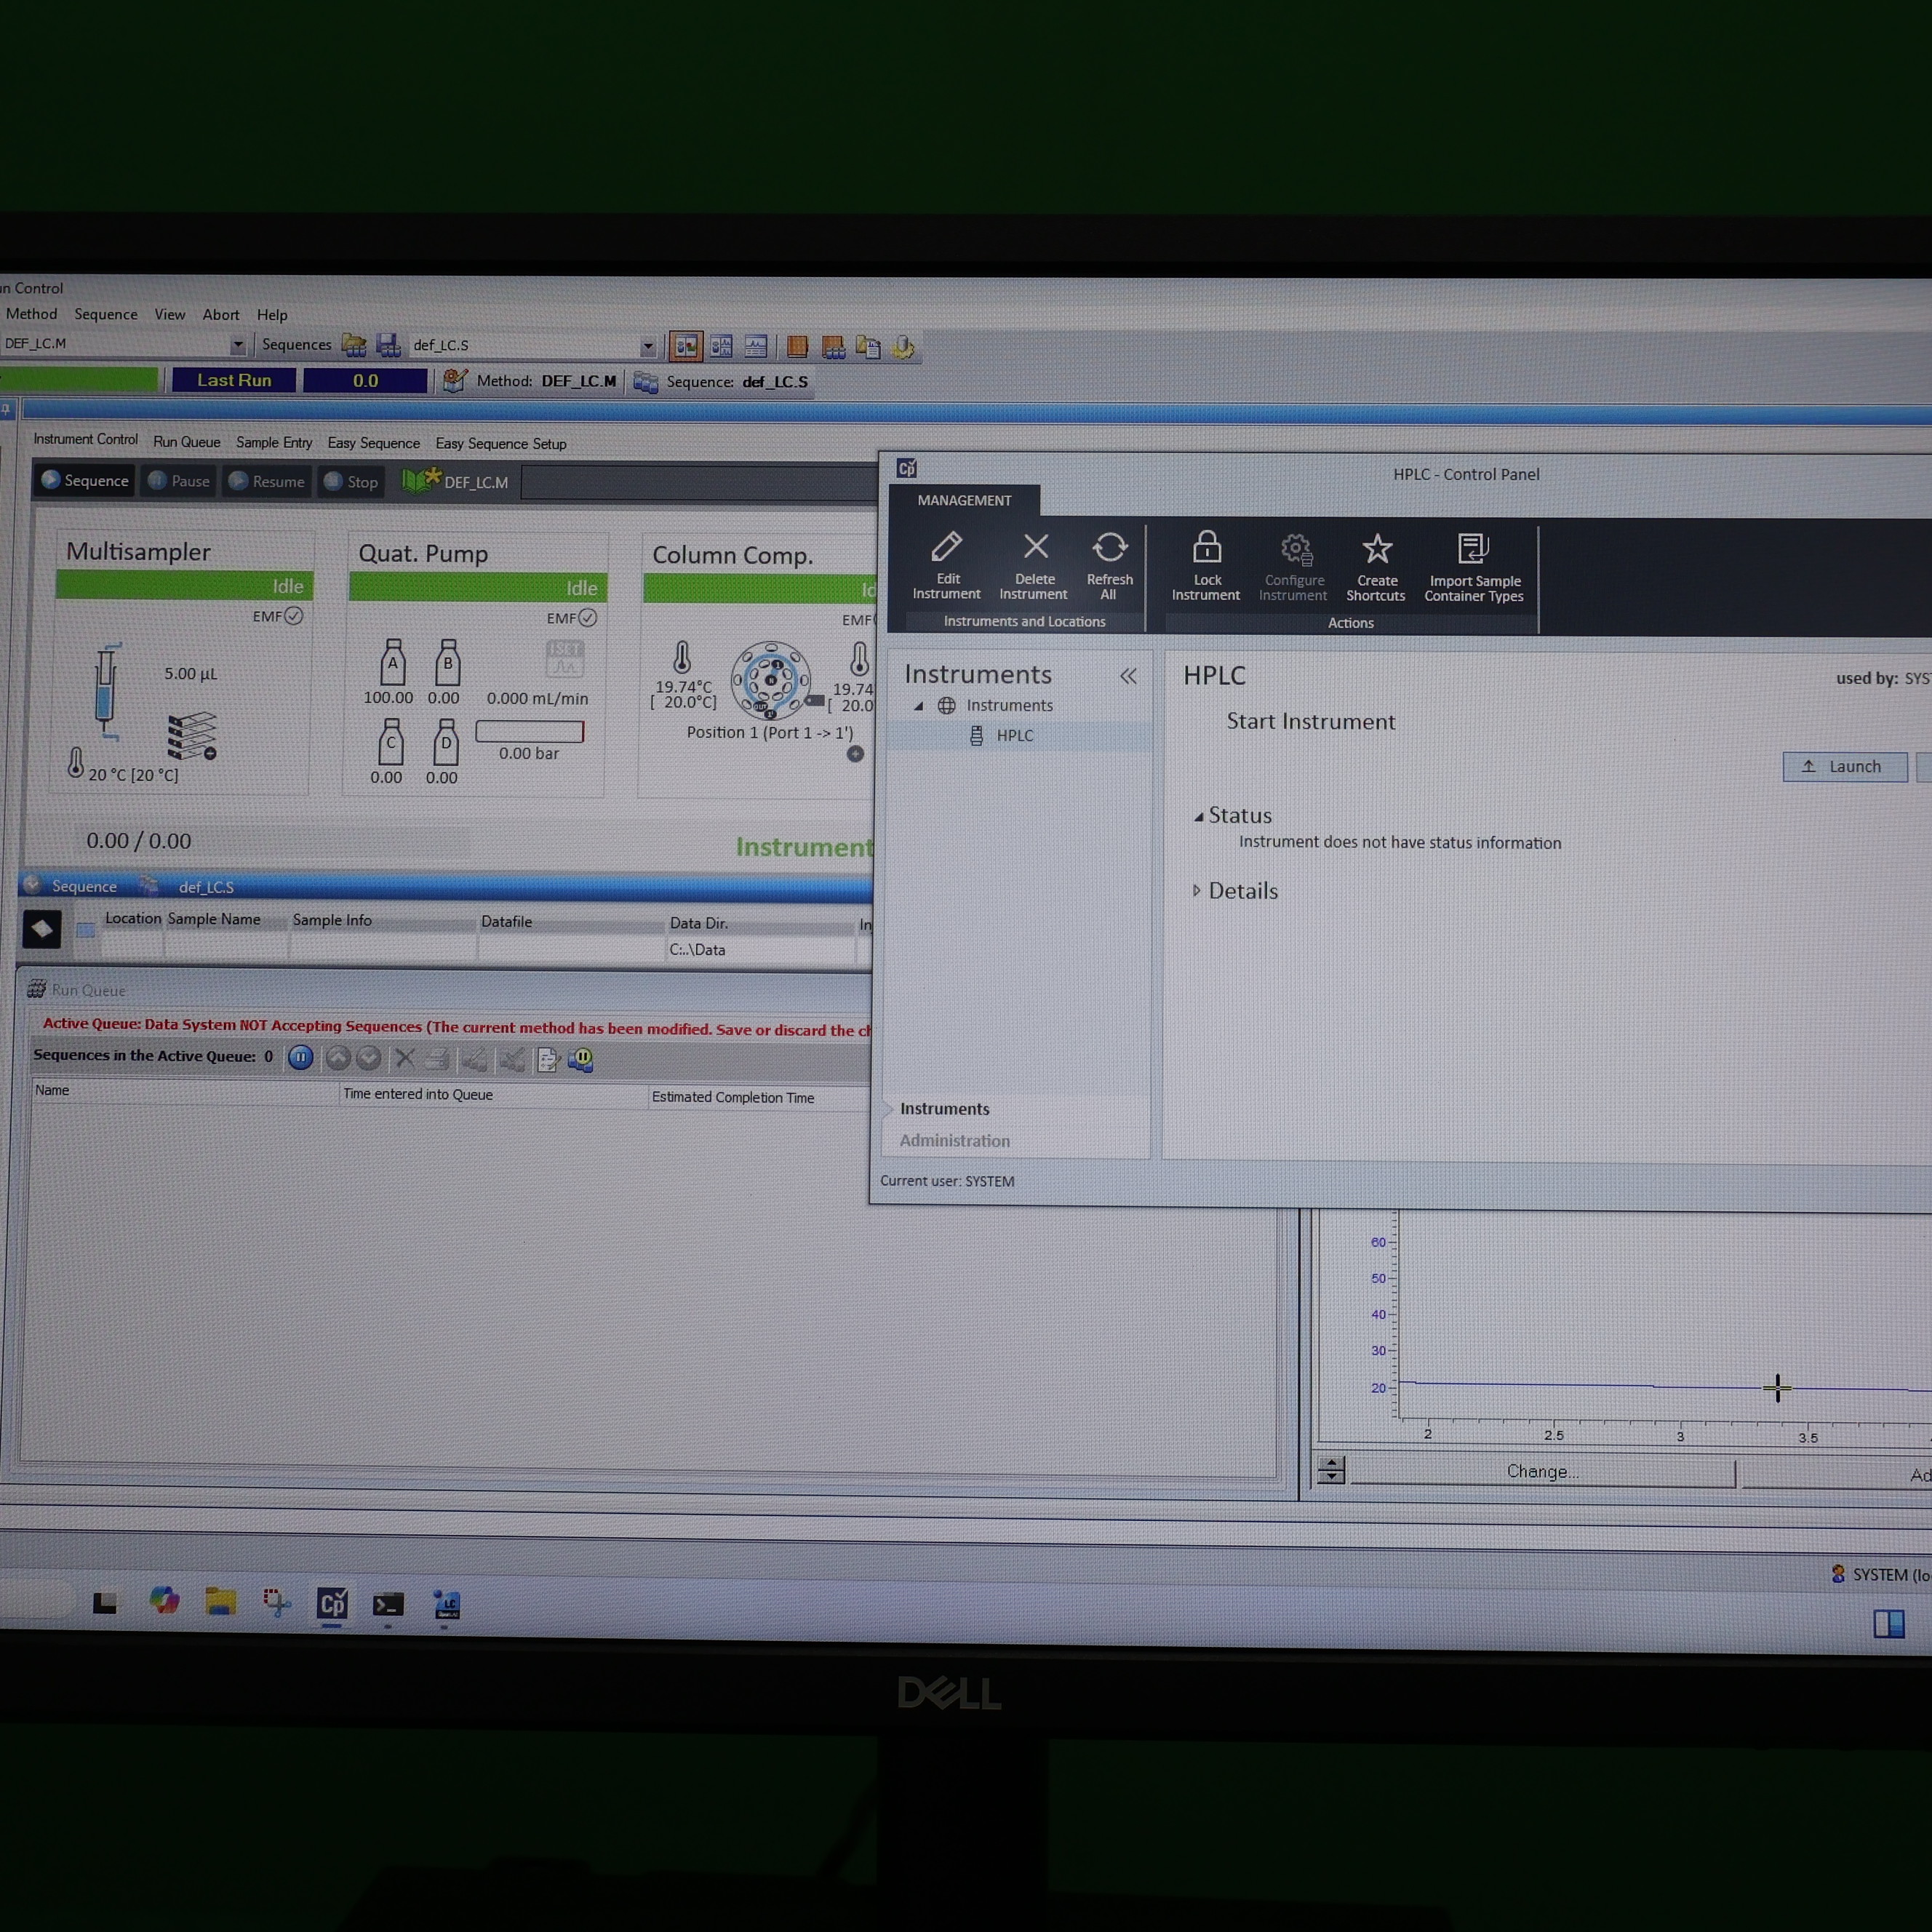The height and width of the screenshot is (1932, 1932).
Task: Click the pause-after-current-sample monitor icon
Action: 581,1060
